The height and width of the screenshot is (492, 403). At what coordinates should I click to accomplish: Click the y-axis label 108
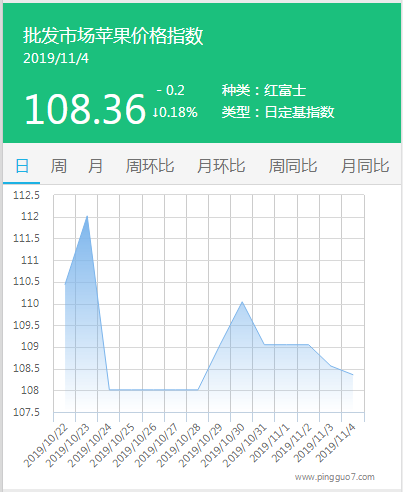pos(30,390)
